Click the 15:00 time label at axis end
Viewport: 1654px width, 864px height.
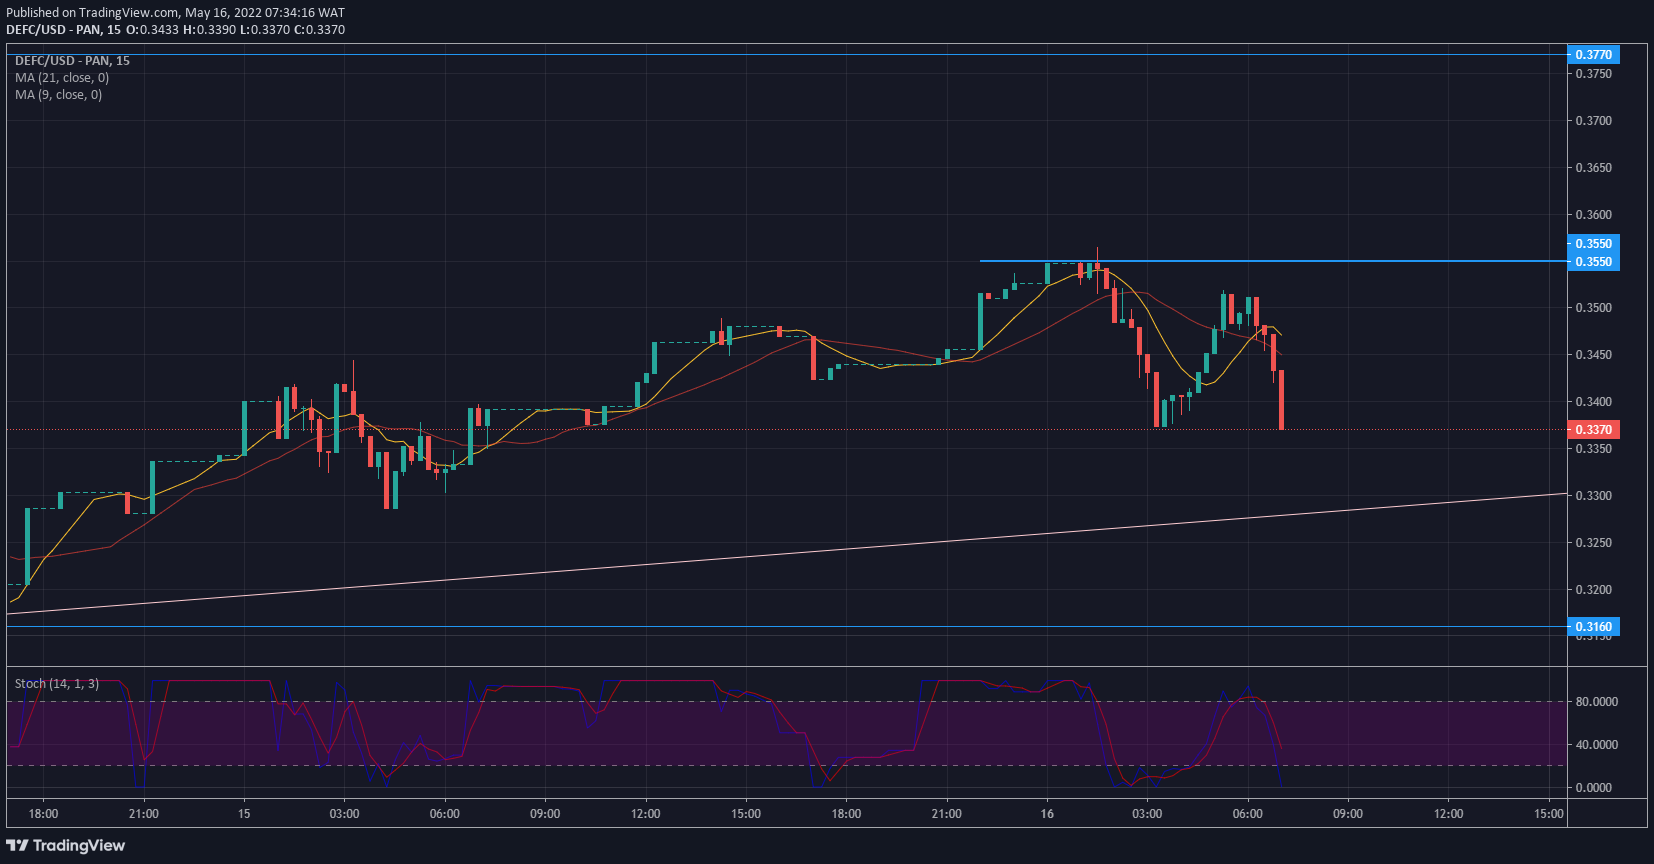coord(1549,814)
